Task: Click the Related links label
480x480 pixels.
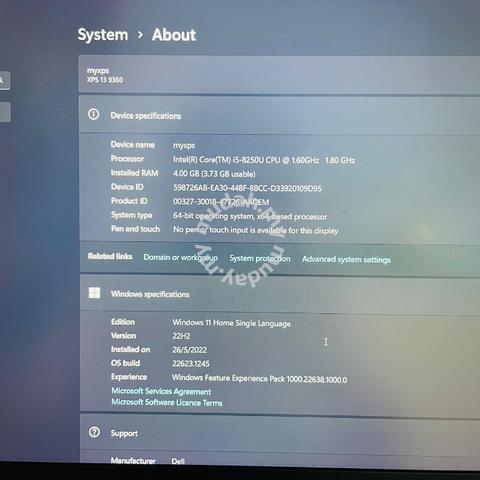Action: pos(110,256)
